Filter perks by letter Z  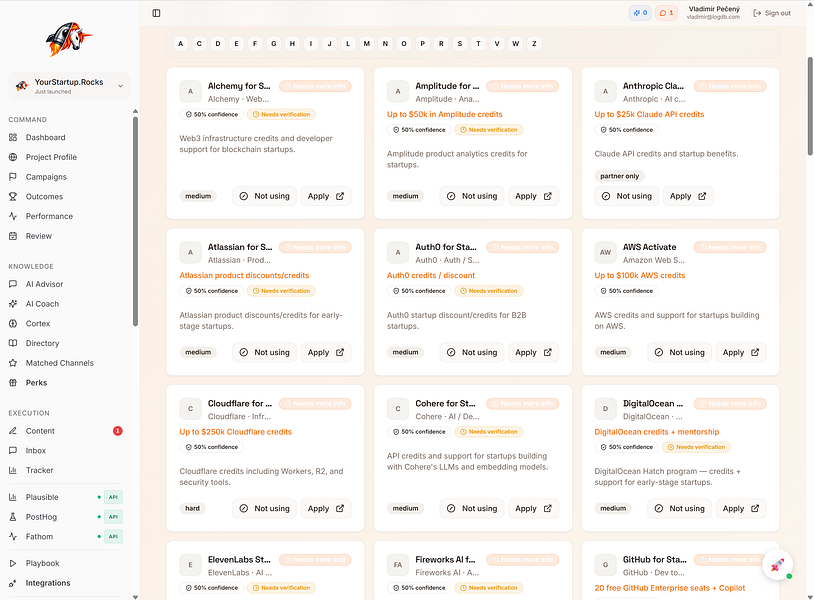(x=534, y=44)
